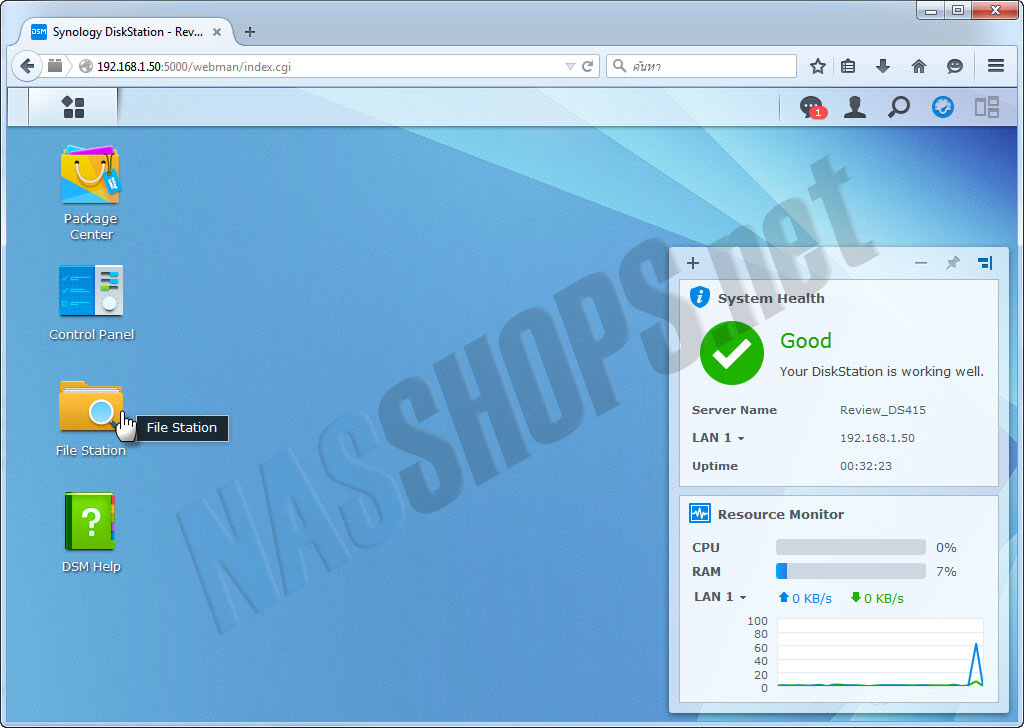
Task: Open Package Center desktop icon
Action: click(x=90, y=175)
